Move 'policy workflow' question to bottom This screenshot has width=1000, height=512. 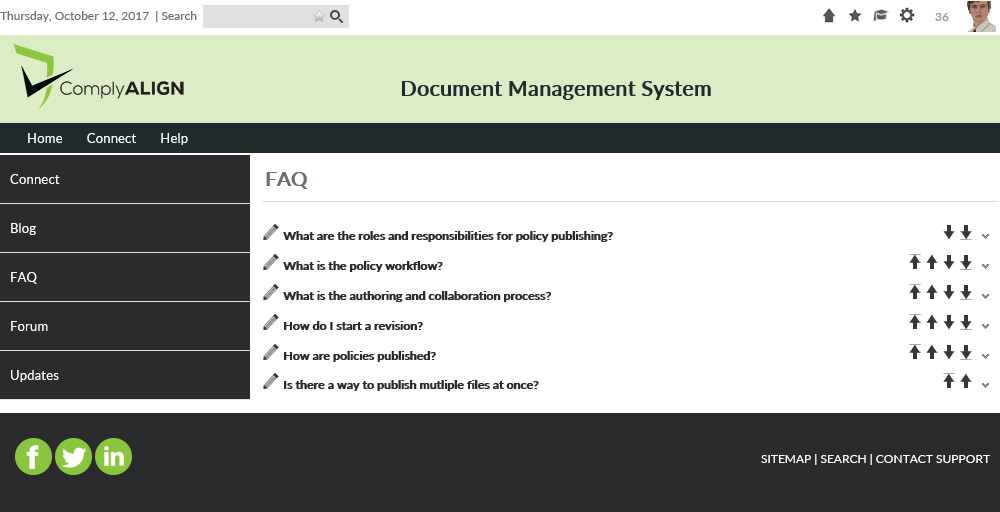click(x=966, y=262)
